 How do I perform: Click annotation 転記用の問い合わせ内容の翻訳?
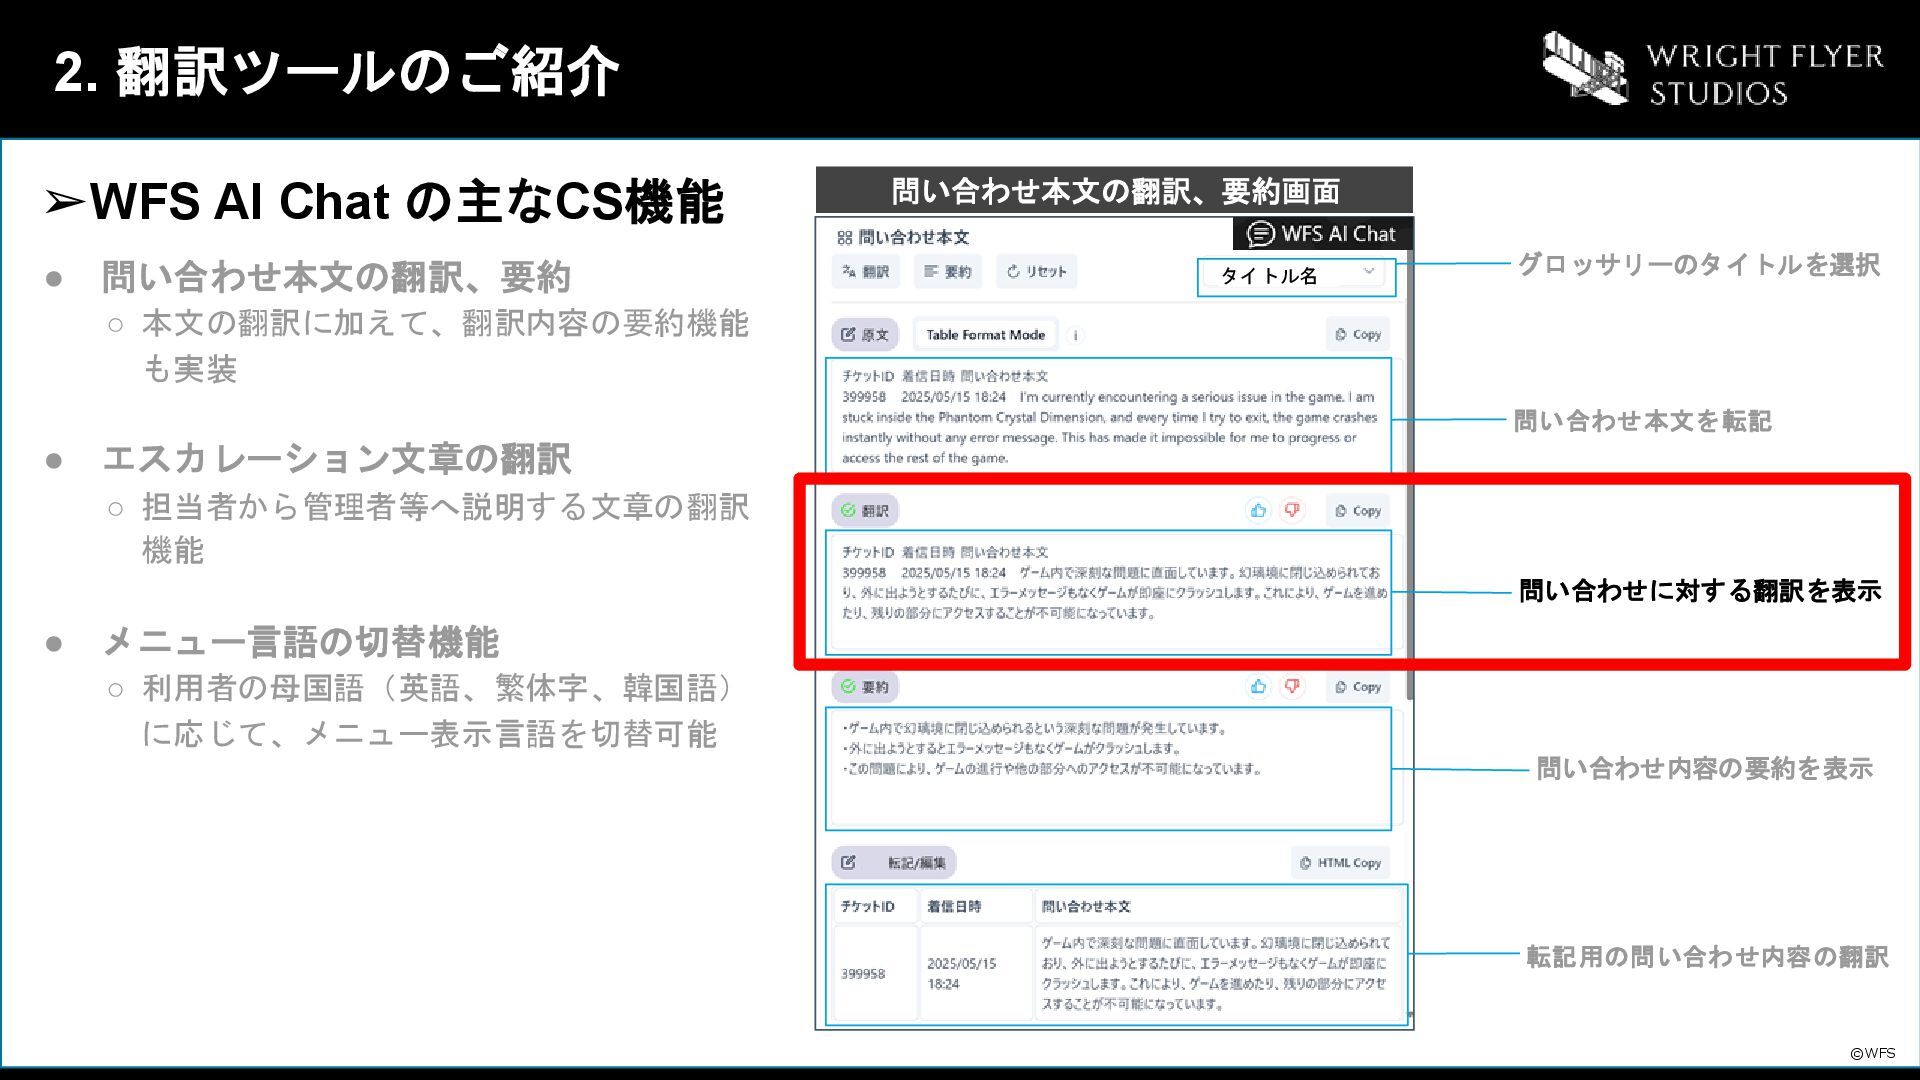click(1707, 957)
